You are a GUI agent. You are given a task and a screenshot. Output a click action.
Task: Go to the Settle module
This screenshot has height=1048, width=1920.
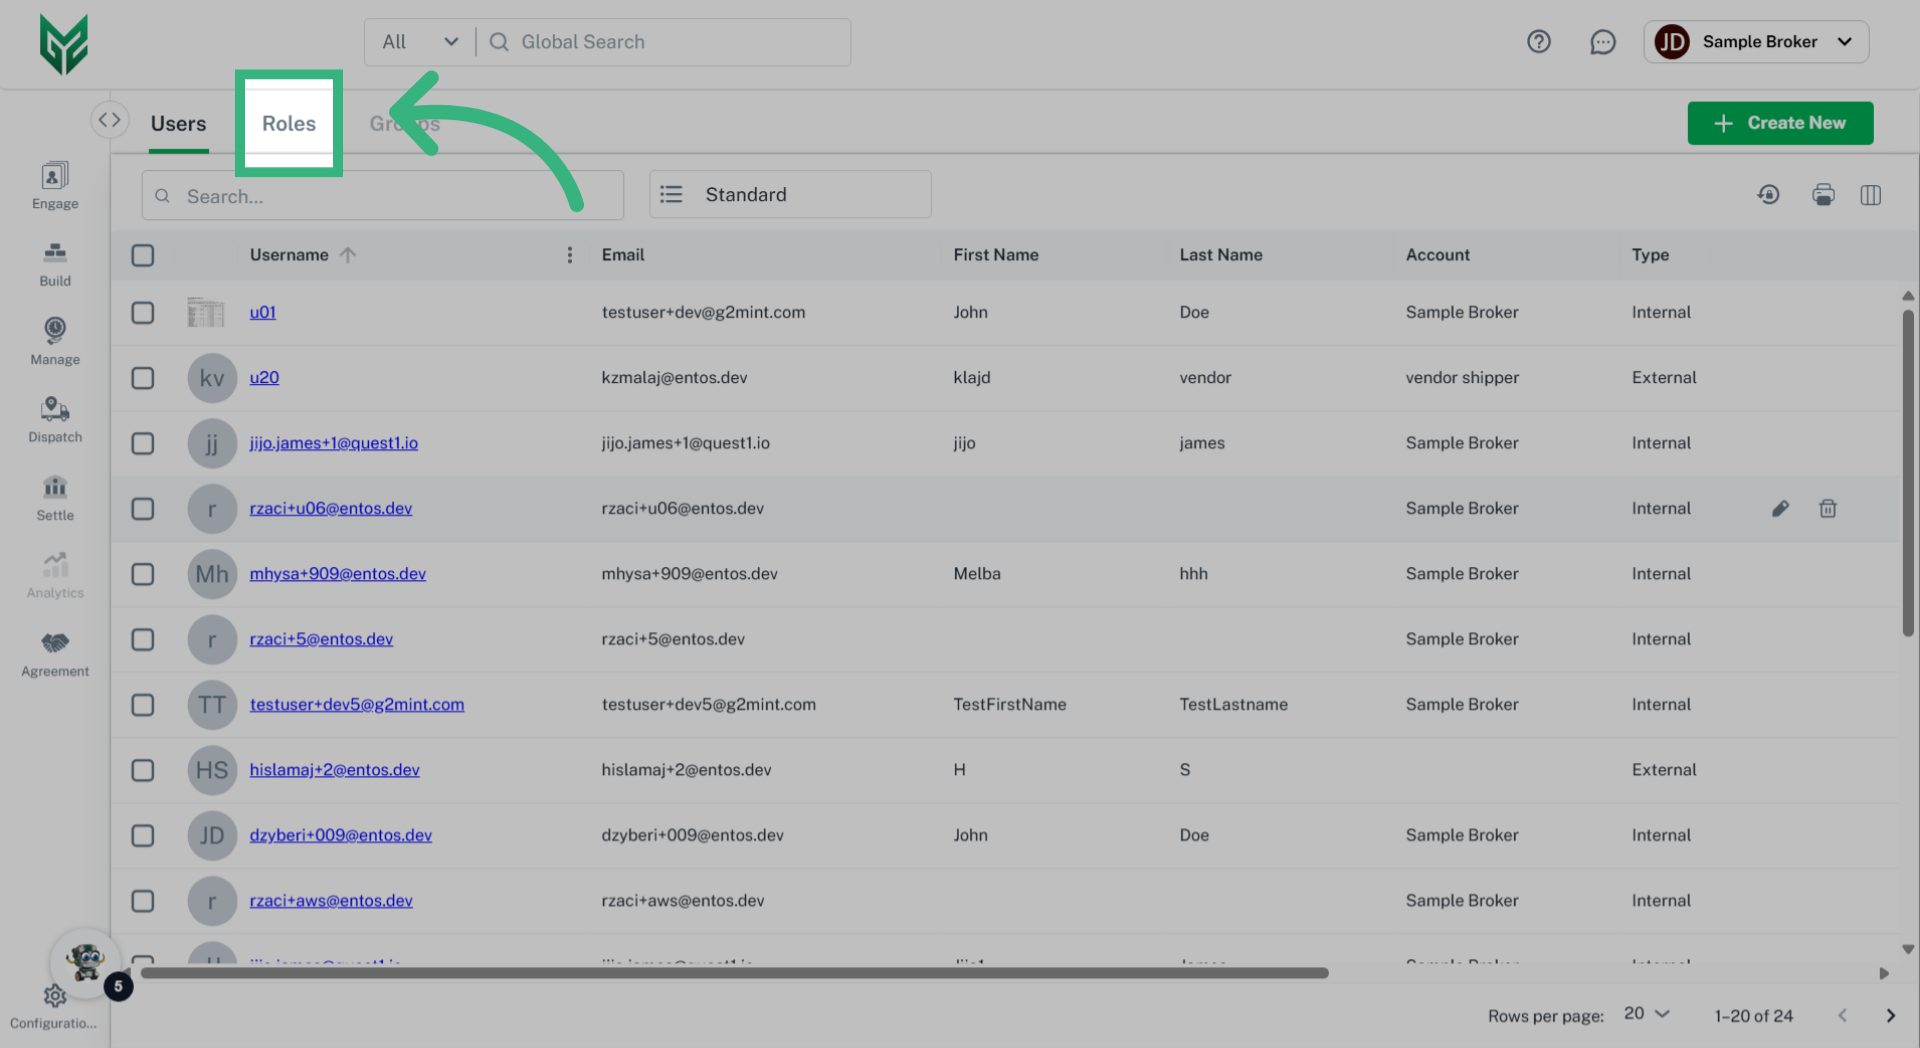55,497
